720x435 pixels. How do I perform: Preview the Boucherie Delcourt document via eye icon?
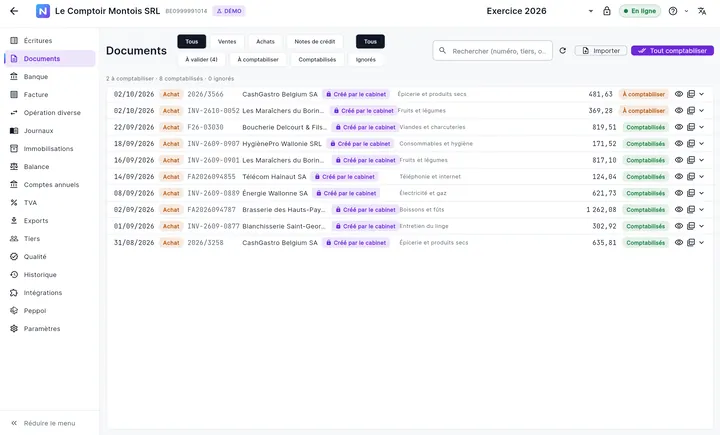(x=679, y=127)
